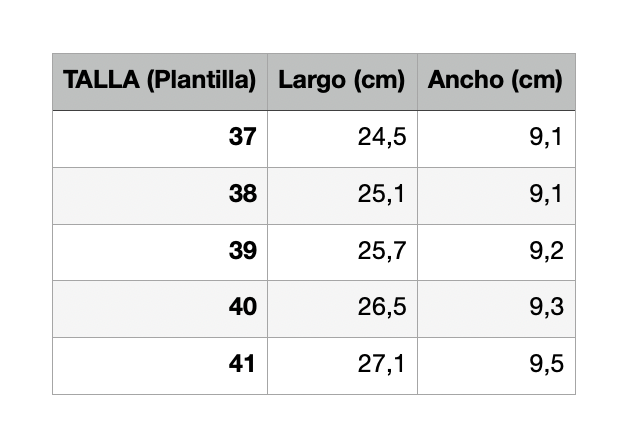Select the Largo (cm) column header

(x=342, y=81)
